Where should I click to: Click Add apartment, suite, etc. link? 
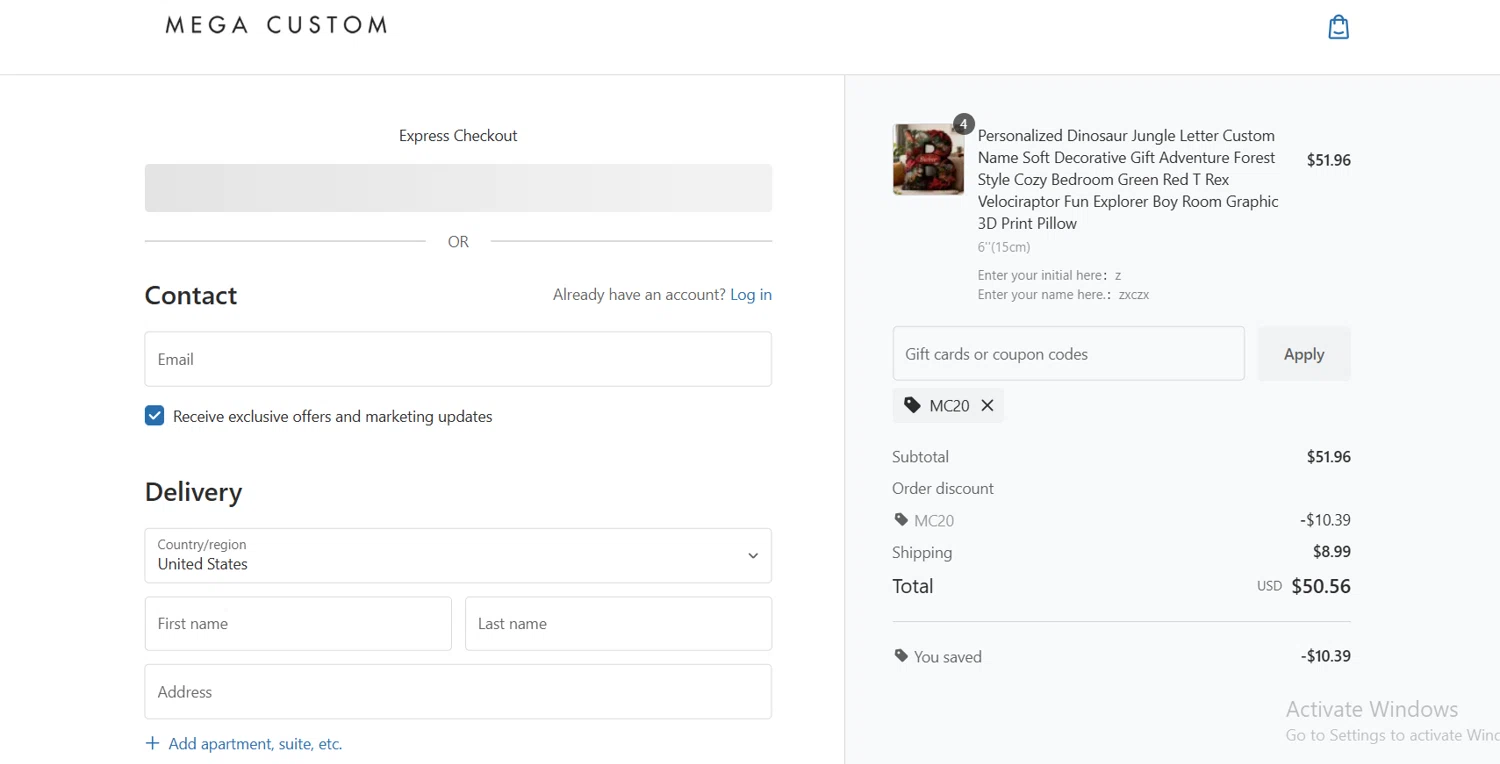click(x=255, y=743)
